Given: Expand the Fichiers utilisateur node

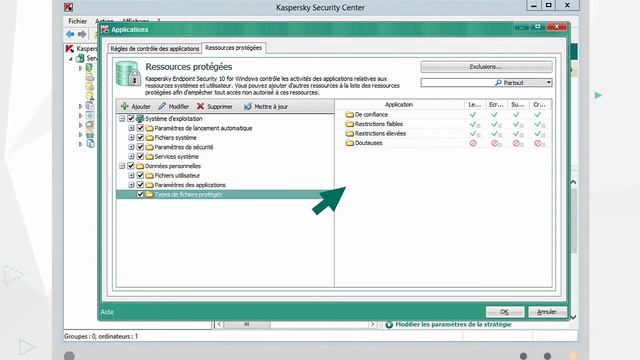Looking at the screenshot, I should tap(131, 176).
